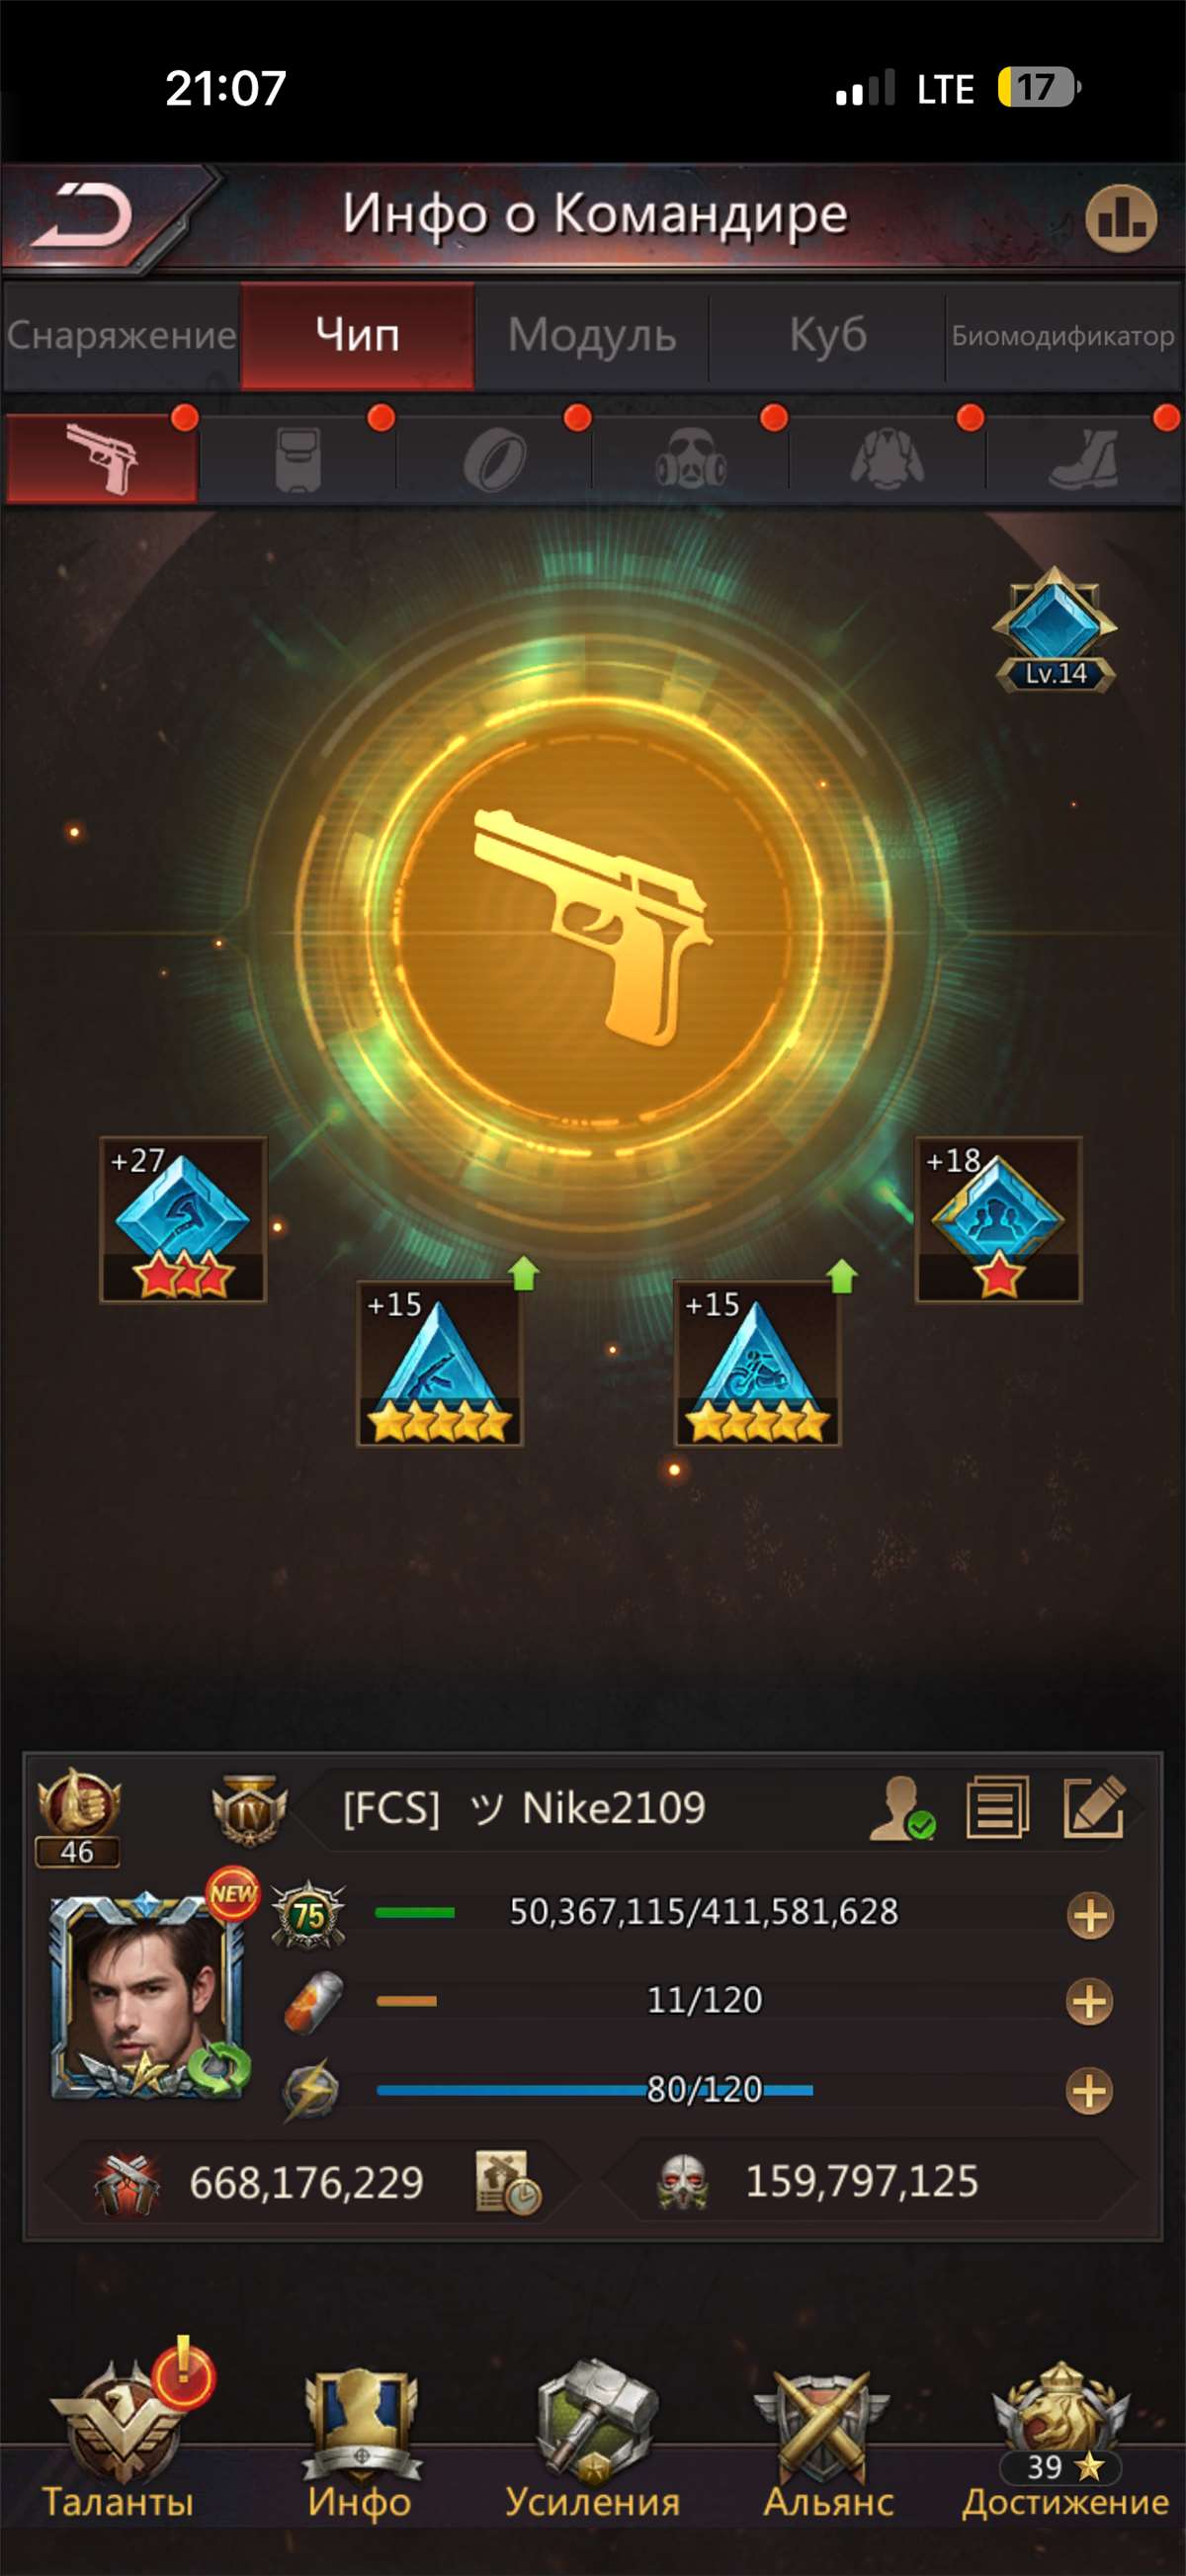Open the edit name pencil icon
Viewport: 1186px width, 2576px height.
click(x=1093, y=1807)
